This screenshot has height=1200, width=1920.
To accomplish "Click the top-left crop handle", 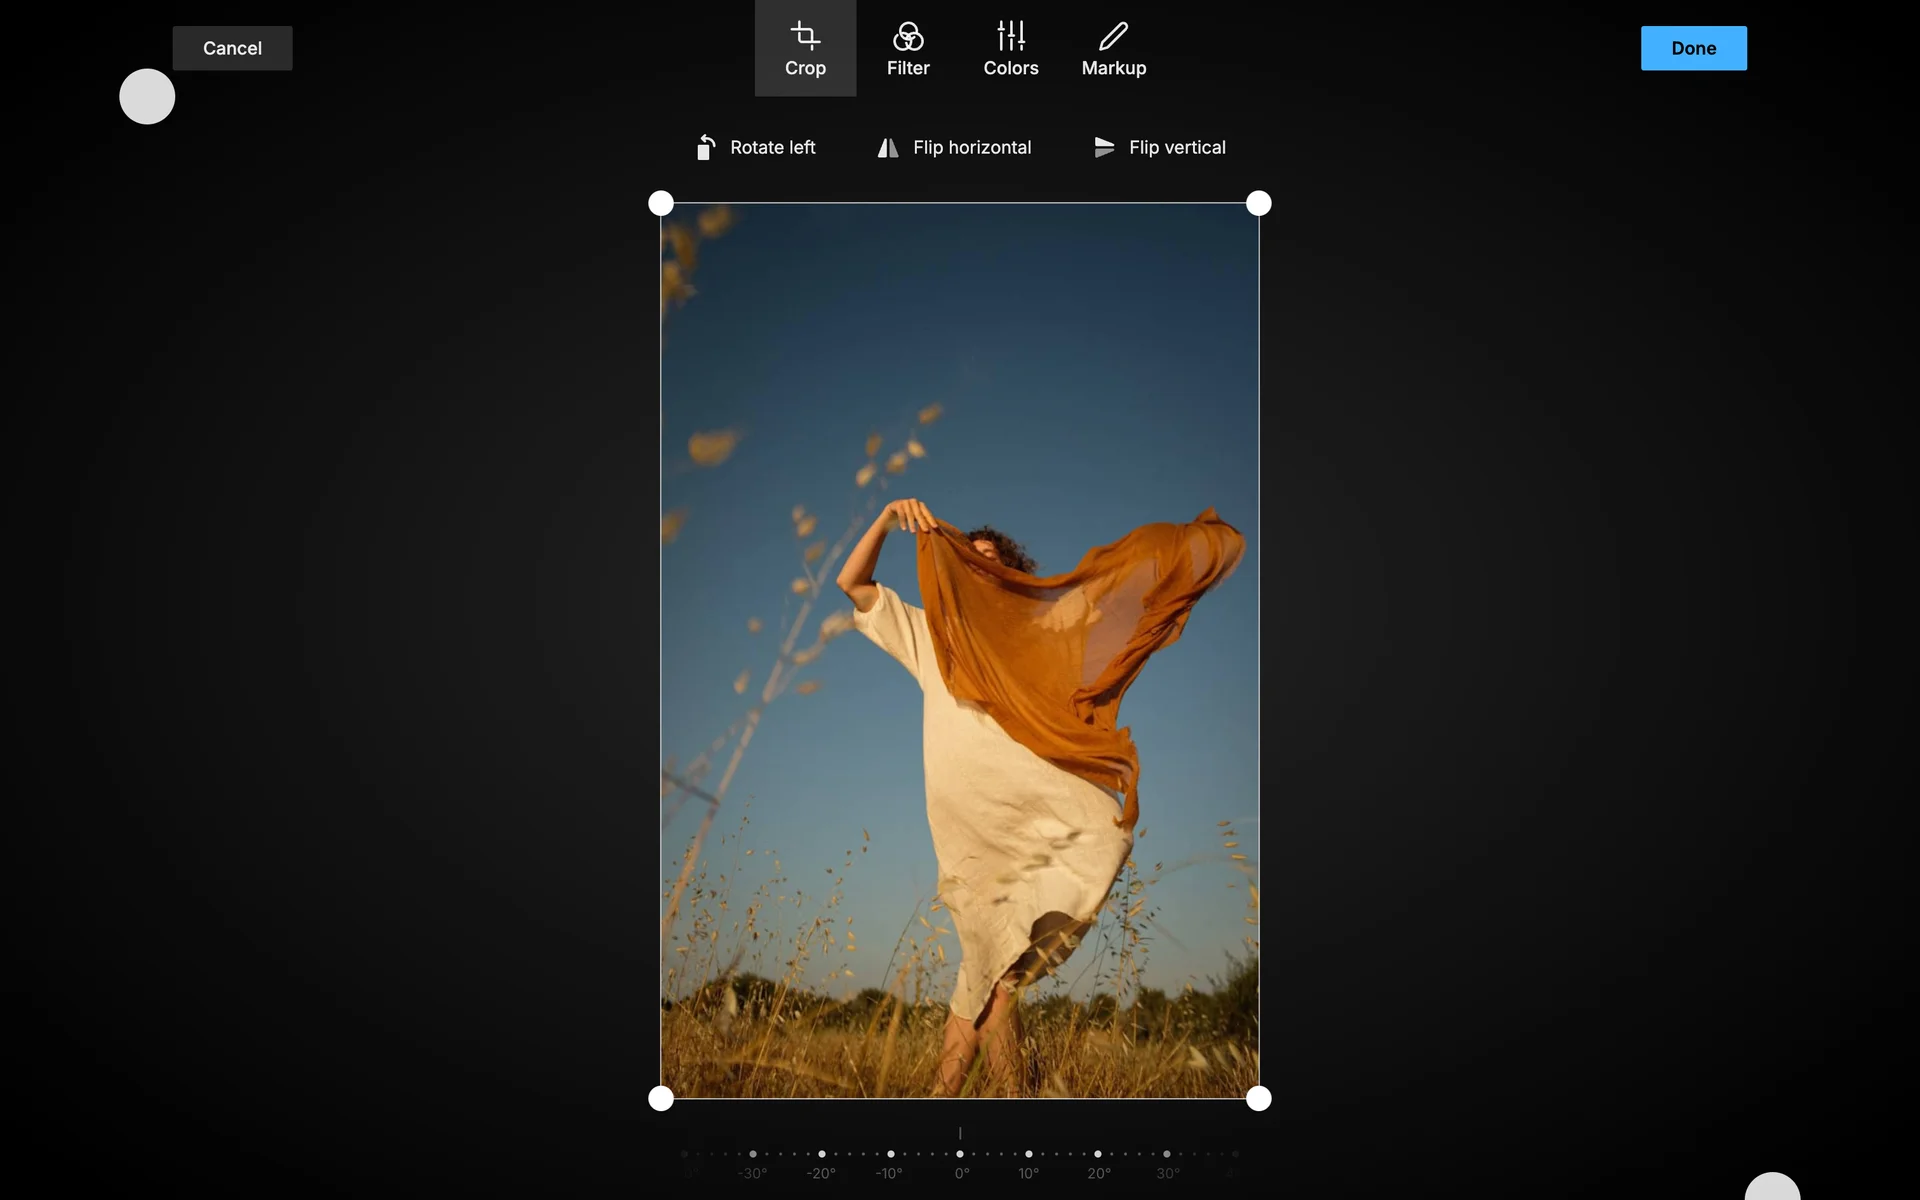I will [661, 204].
